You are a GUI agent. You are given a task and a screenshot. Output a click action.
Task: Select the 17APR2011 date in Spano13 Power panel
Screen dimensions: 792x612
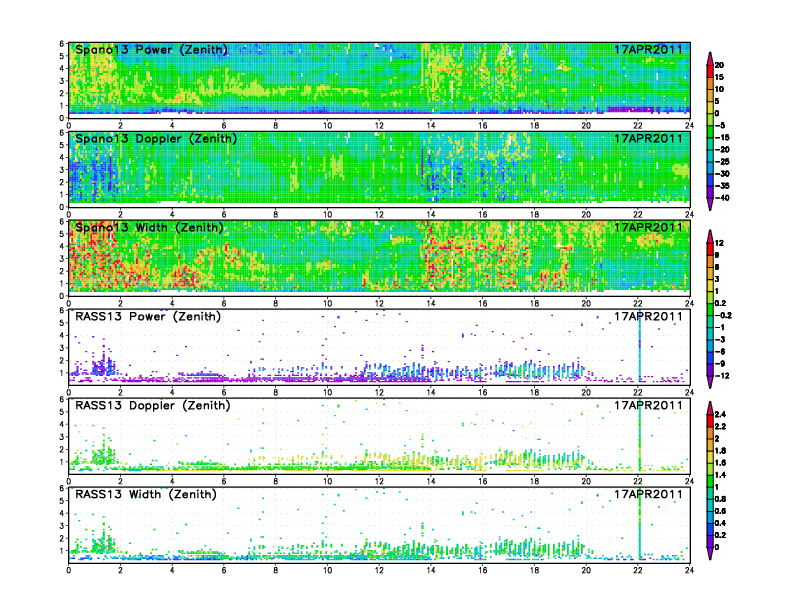click(648, 50)
